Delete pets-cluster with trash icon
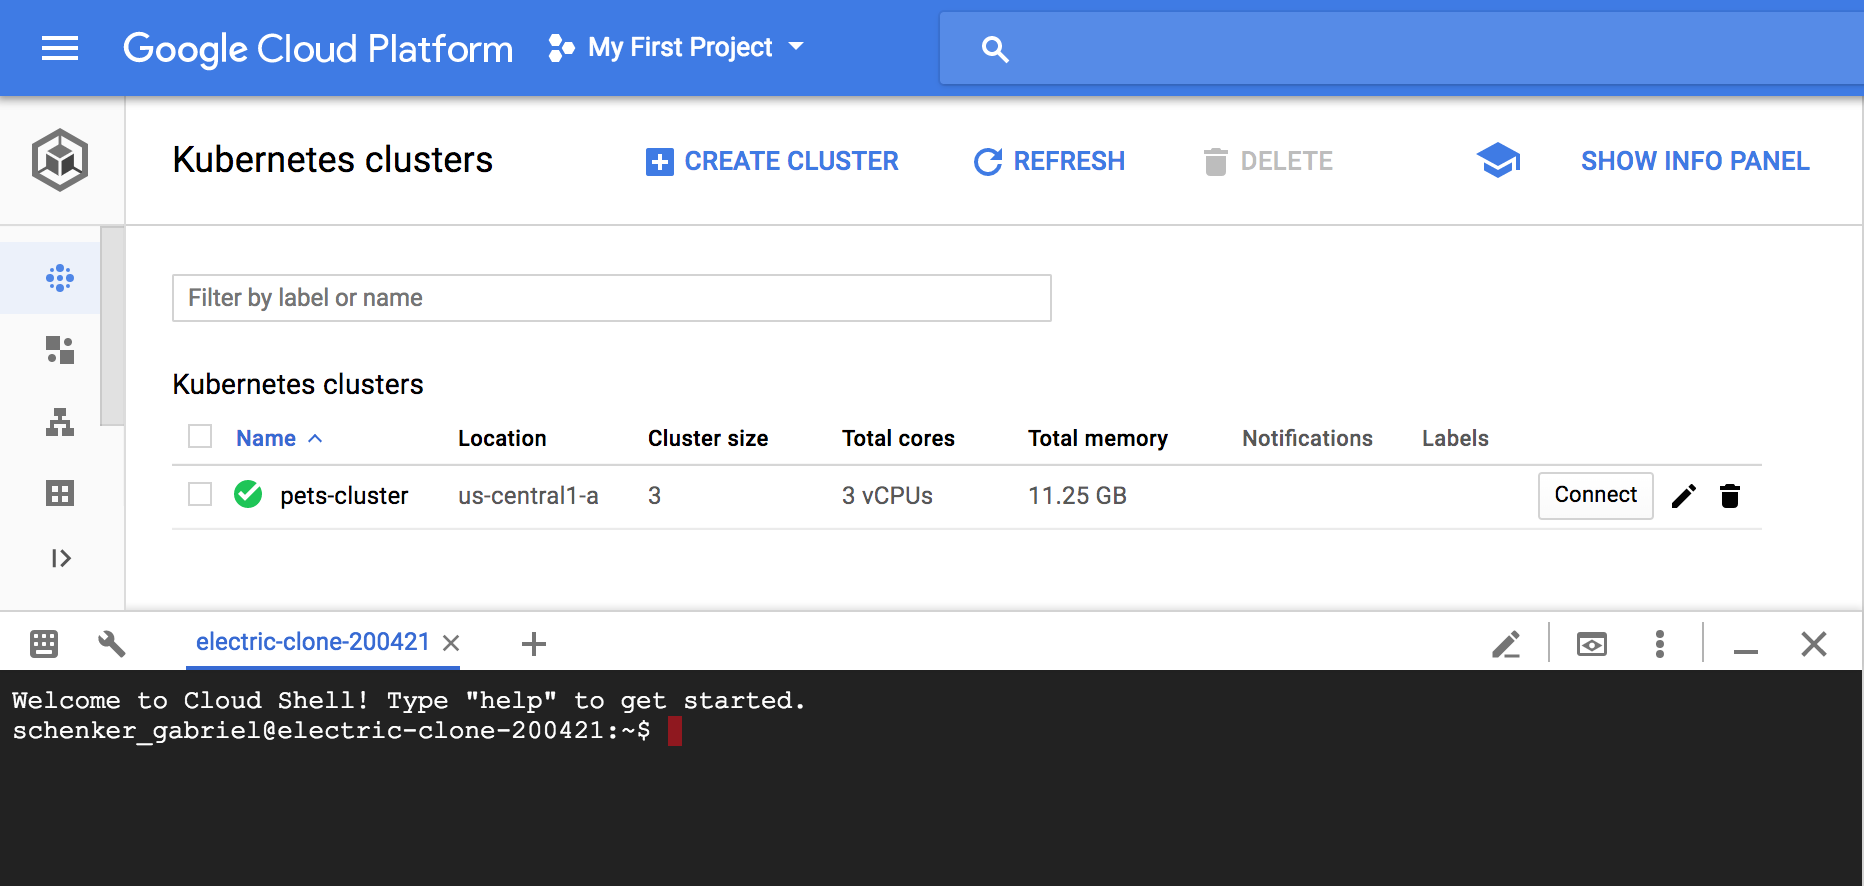Image resolution: width=1864 pixels, height=886 pixels. click(x=1730, y=496)
